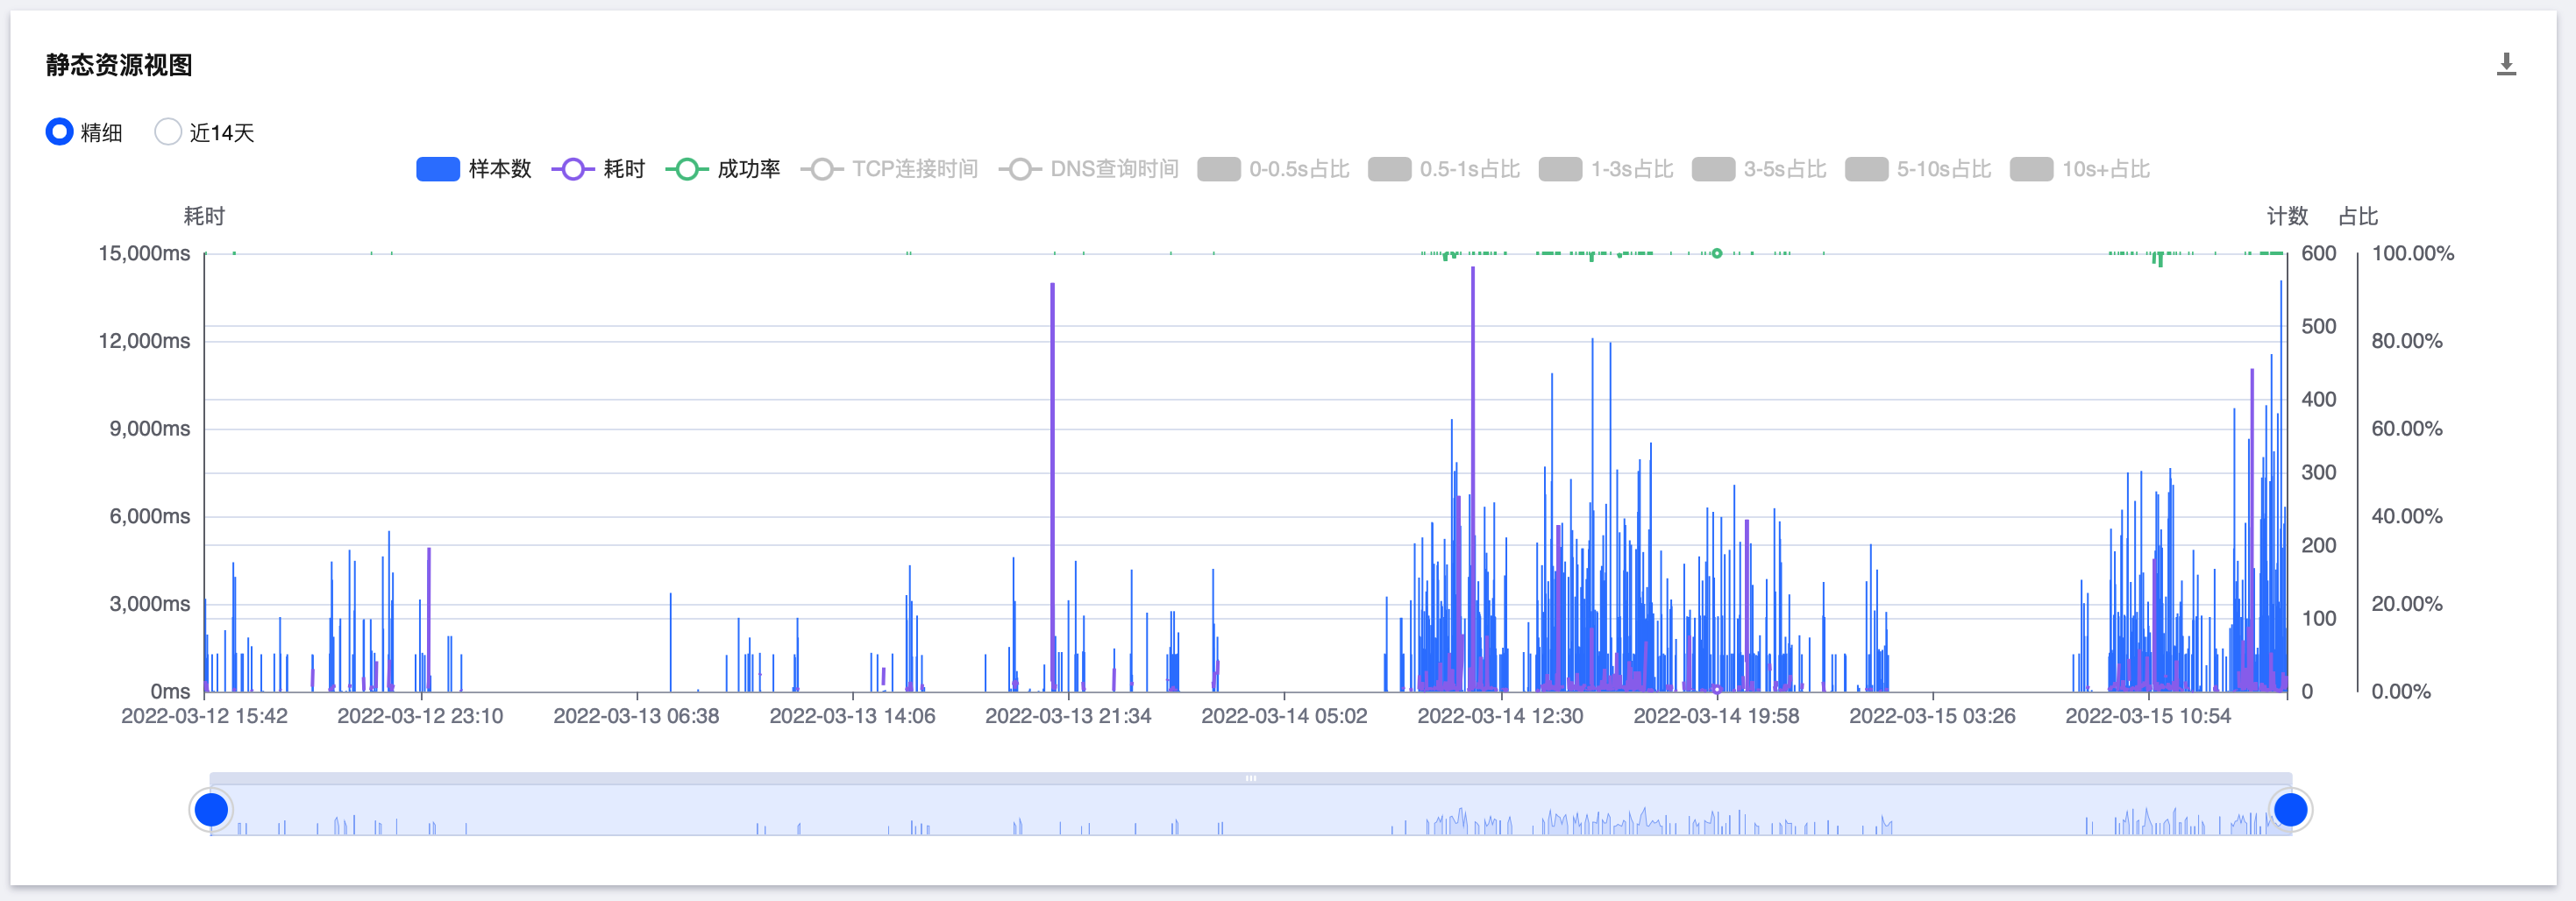Enable the TCP连接时间 legend series
The image size is (2576, 901).
[x=889, y=169]
